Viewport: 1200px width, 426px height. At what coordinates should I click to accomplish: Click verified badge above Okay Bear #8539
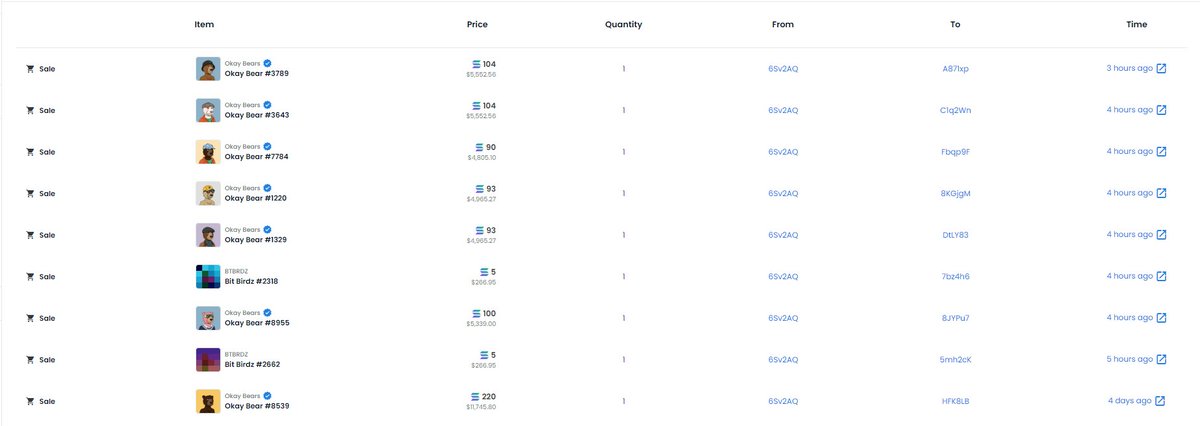click(267, 395)
